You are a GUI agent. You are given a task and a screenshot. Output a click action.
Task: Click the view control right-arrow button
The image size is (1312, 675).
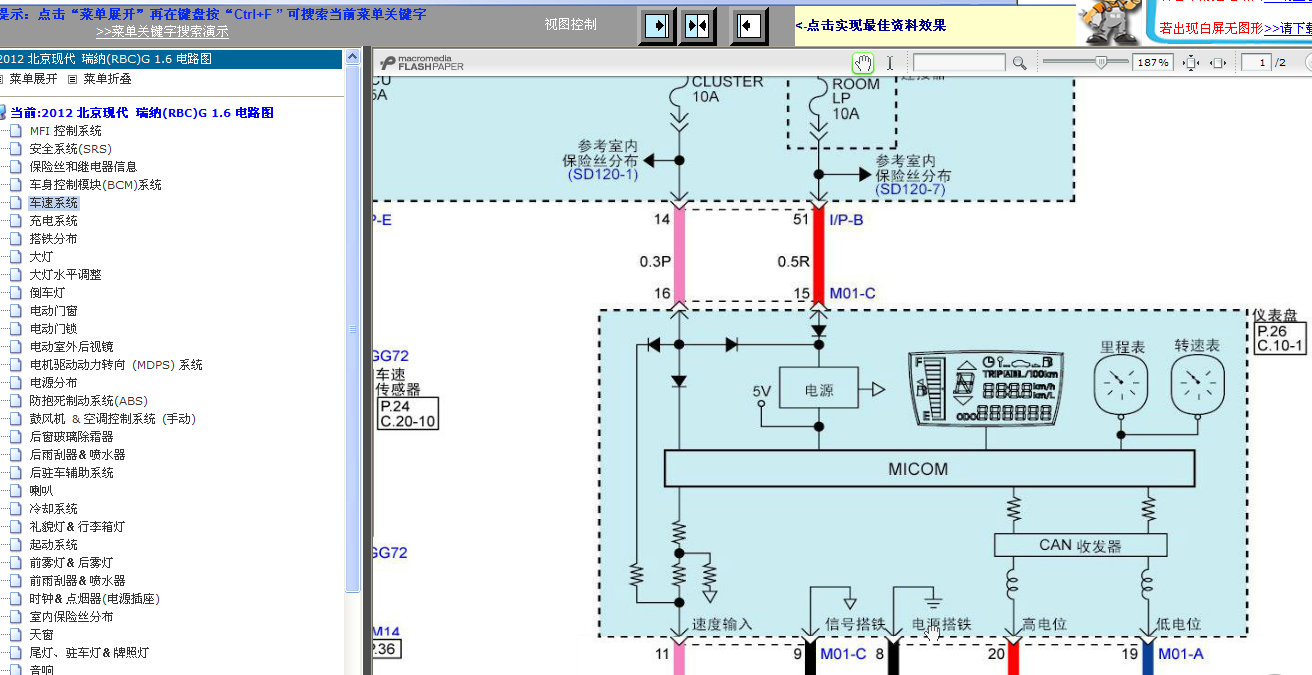pyautogui.click(x=658, y=25)
